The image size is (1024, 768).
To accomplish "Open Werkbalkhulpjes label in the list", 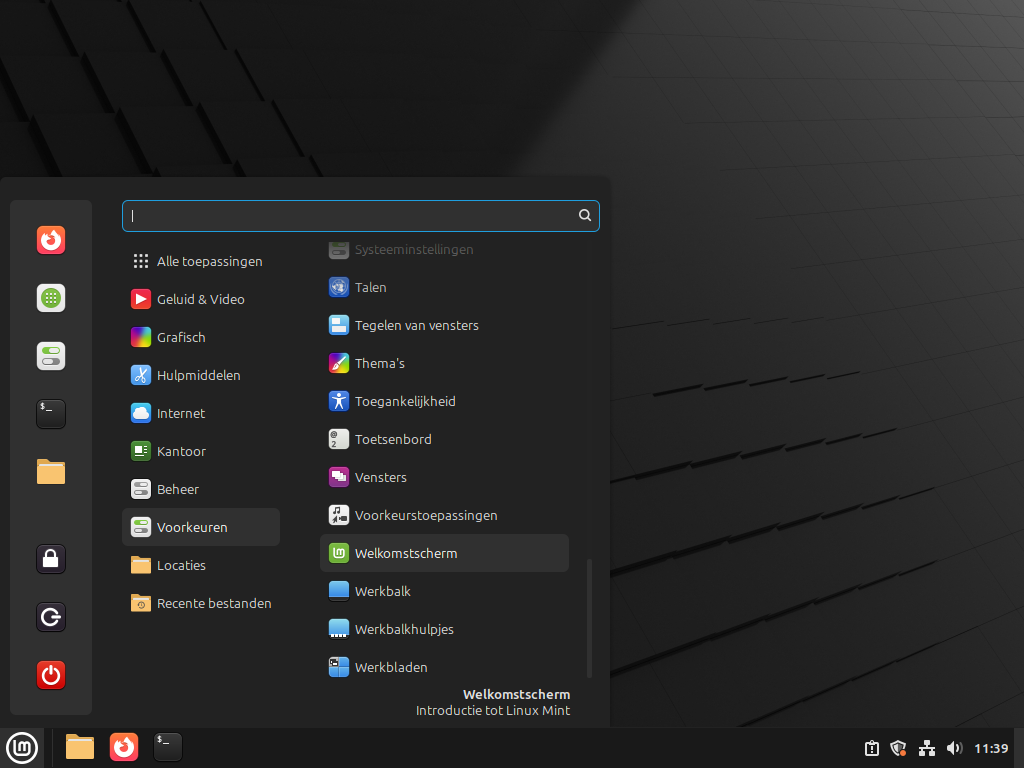I will click(x=404, y=630).
